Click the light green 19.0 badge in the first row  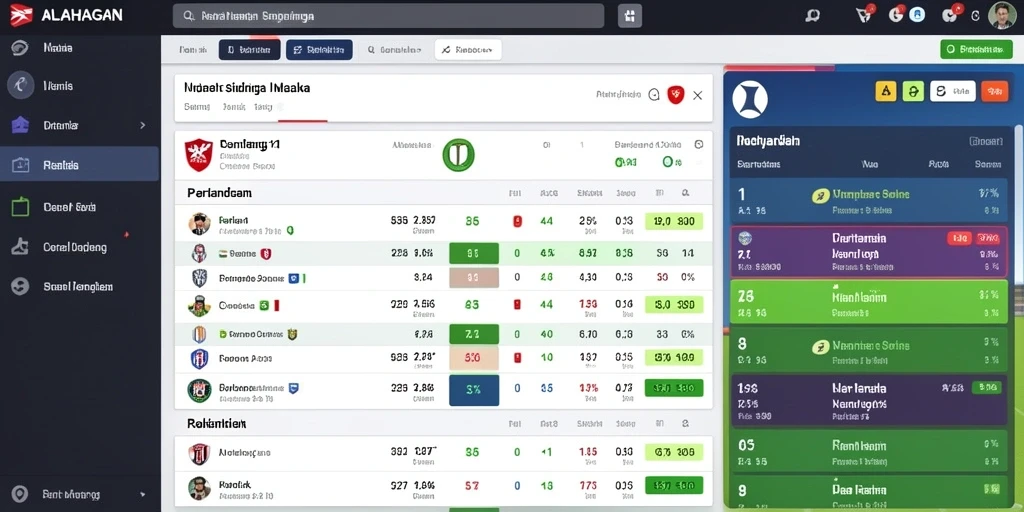[673, 221]
